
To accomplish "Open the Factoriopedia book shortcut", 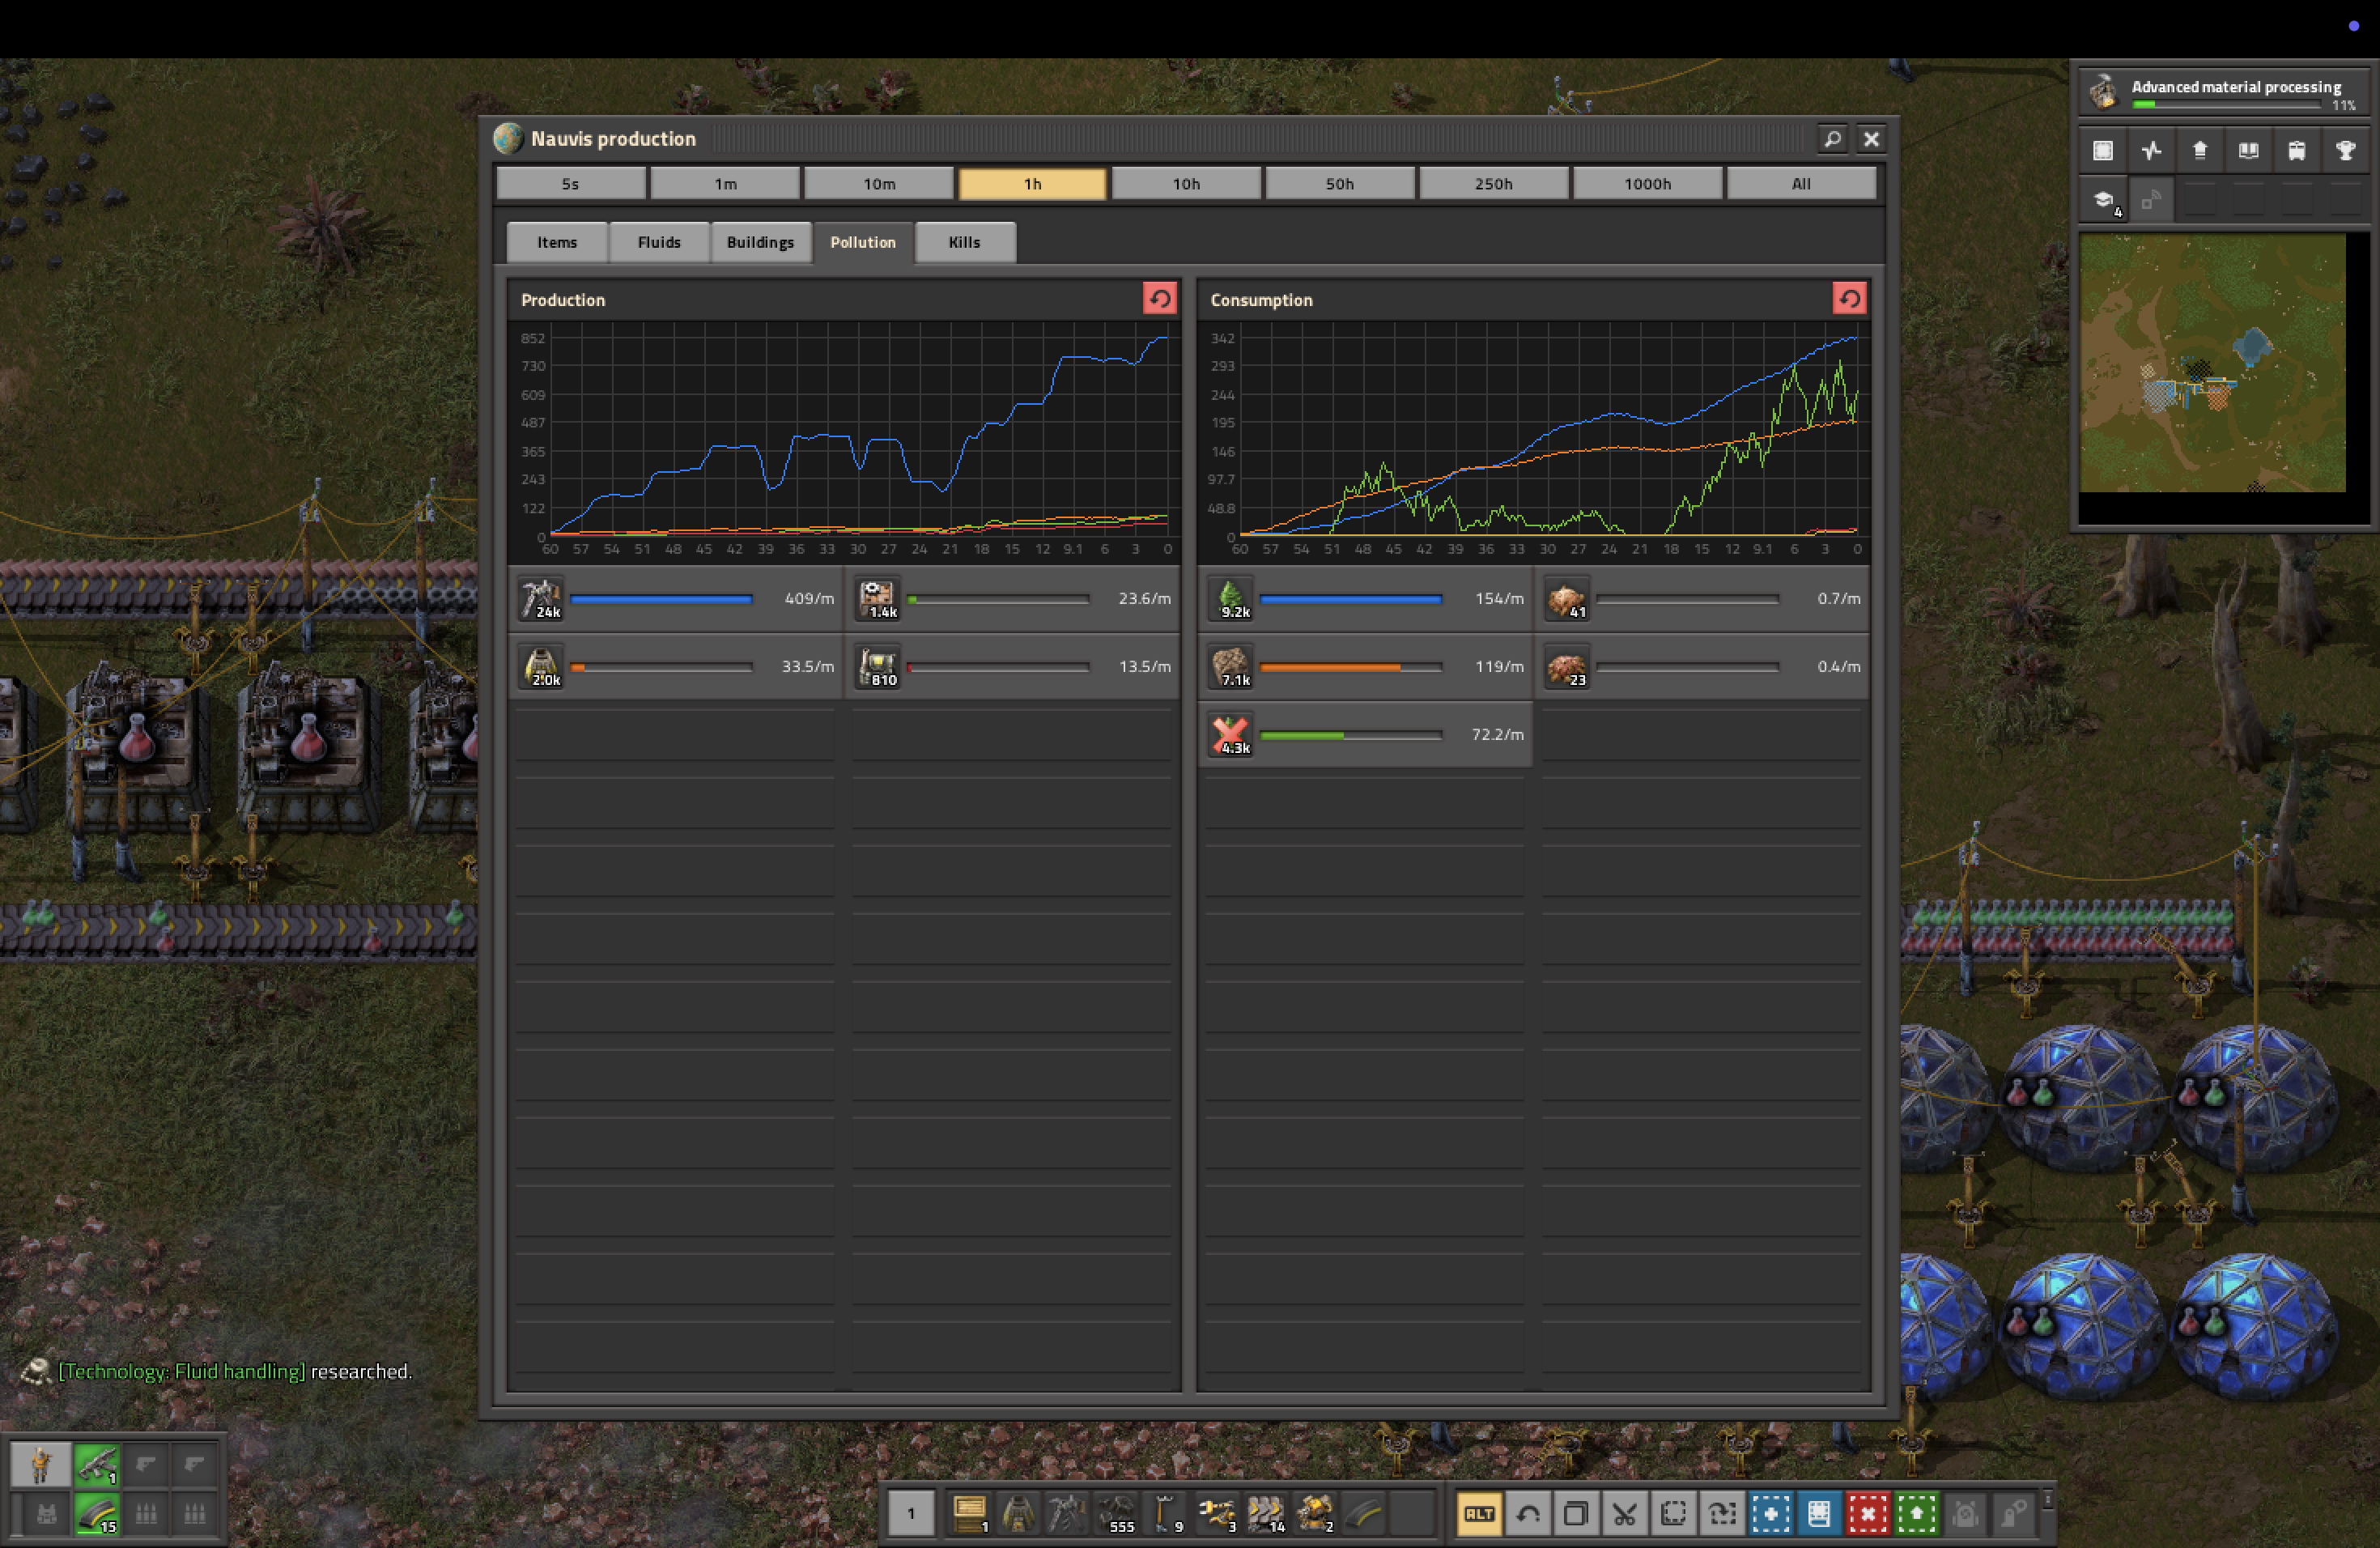I will pos(2248,151).
